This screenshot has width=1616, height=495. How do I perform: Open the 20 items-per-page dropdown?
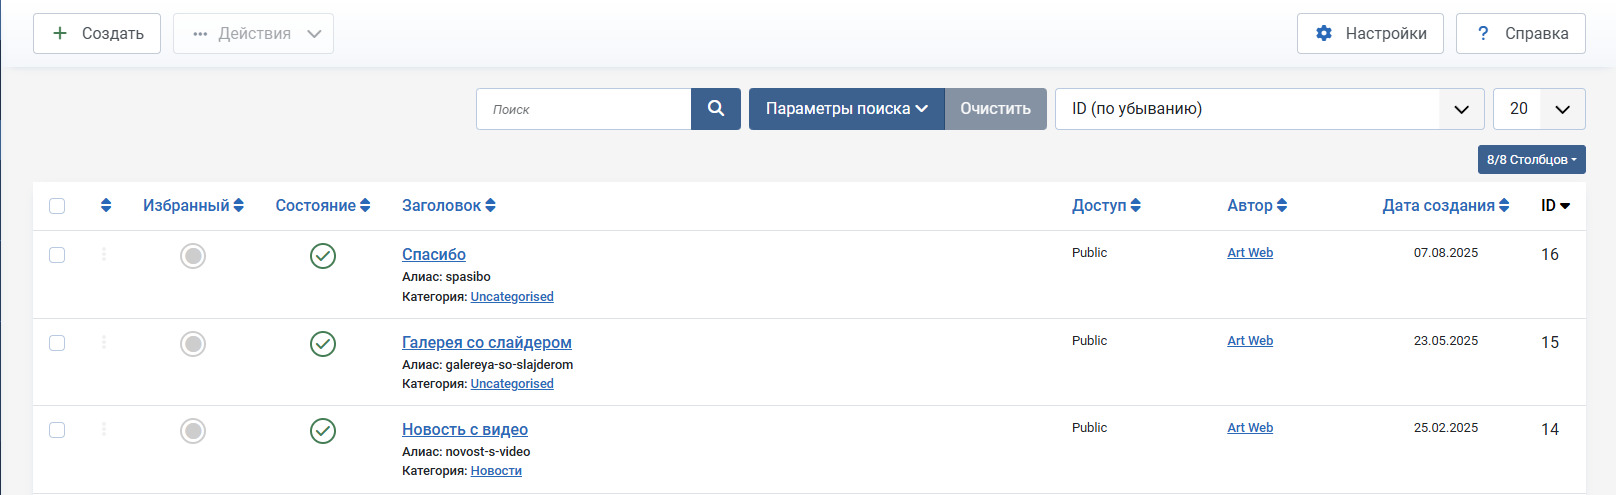(1539, 109)
